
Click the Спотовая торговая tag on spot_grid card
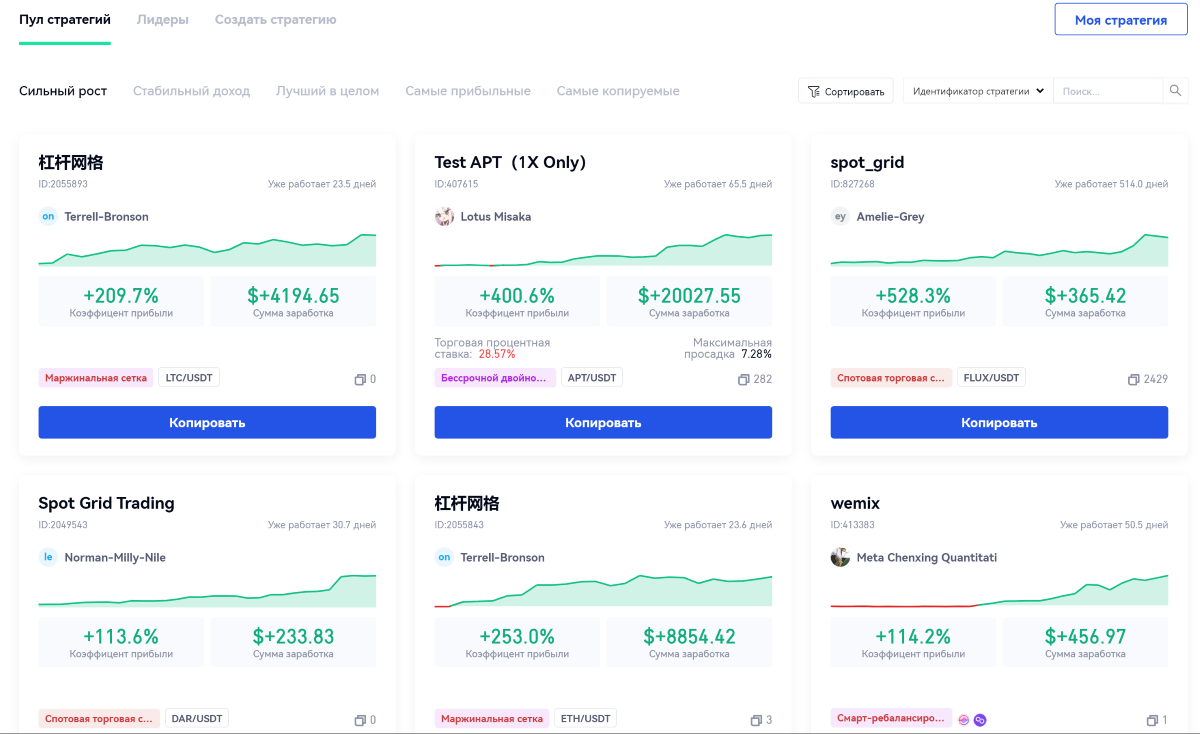891,378
